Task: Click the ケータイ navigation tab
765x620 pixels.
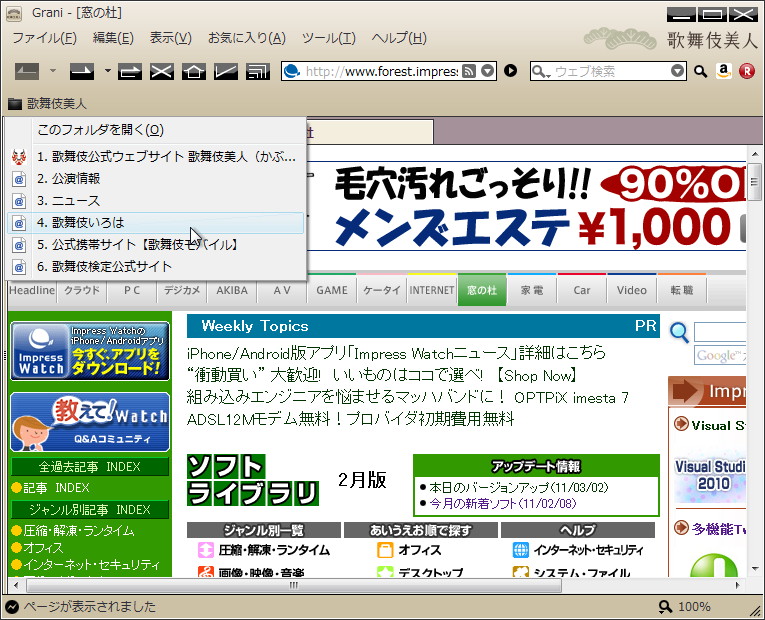Action: click(382, 290)
